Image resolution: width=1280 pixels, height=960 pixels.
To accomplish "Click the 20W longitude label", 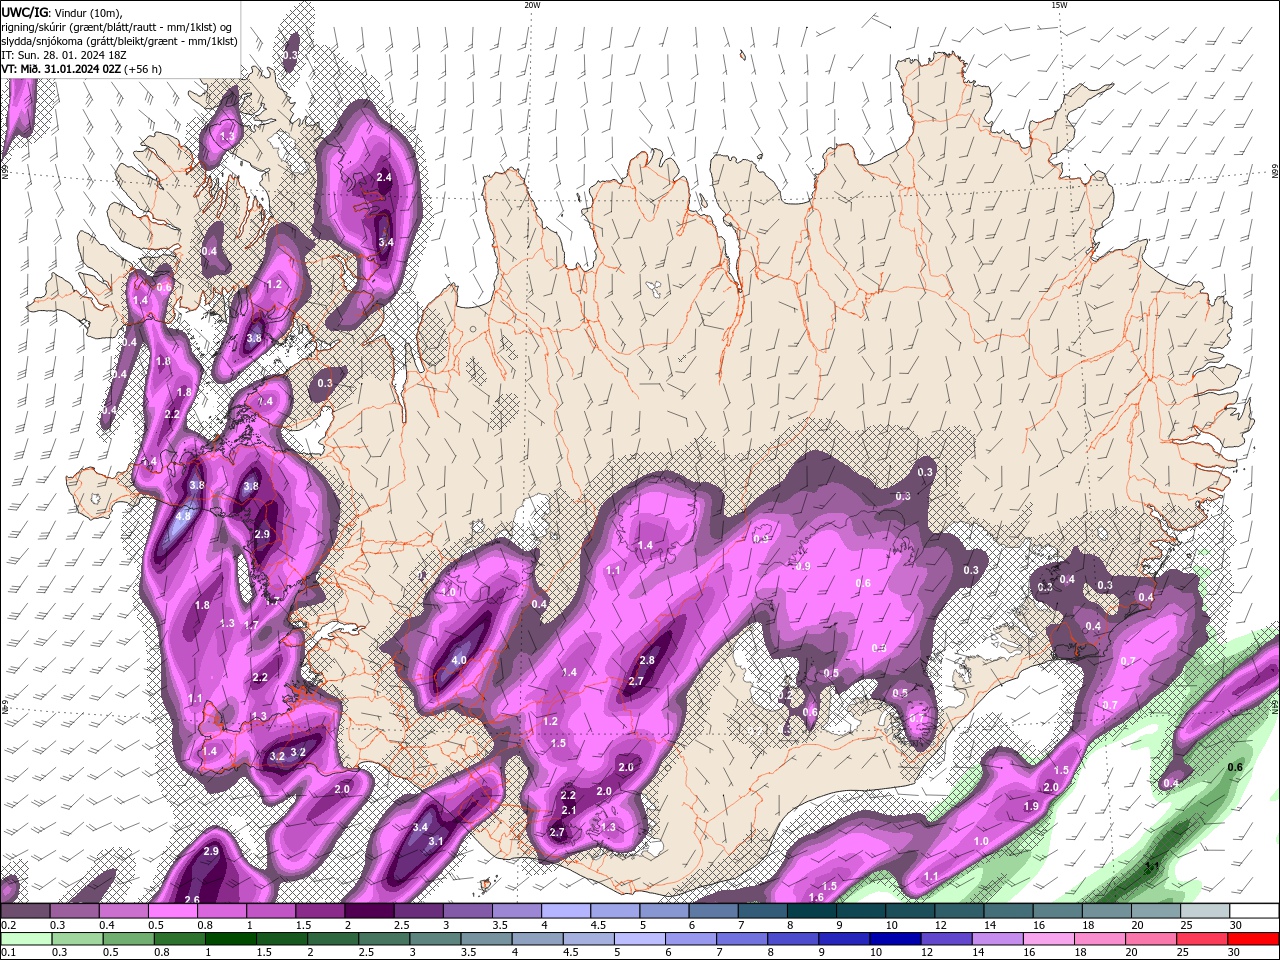I will pyautogui.click(x=532, y=5).
